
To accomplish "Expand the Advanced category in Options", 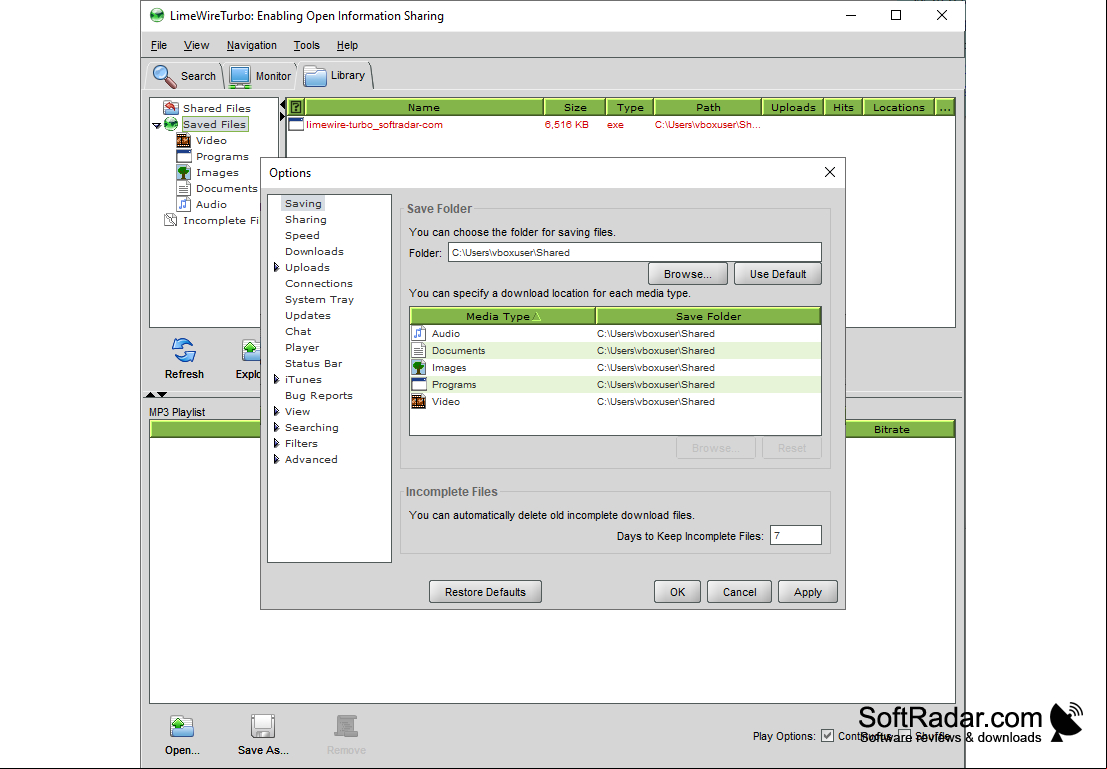I will [x=277, y=459].
